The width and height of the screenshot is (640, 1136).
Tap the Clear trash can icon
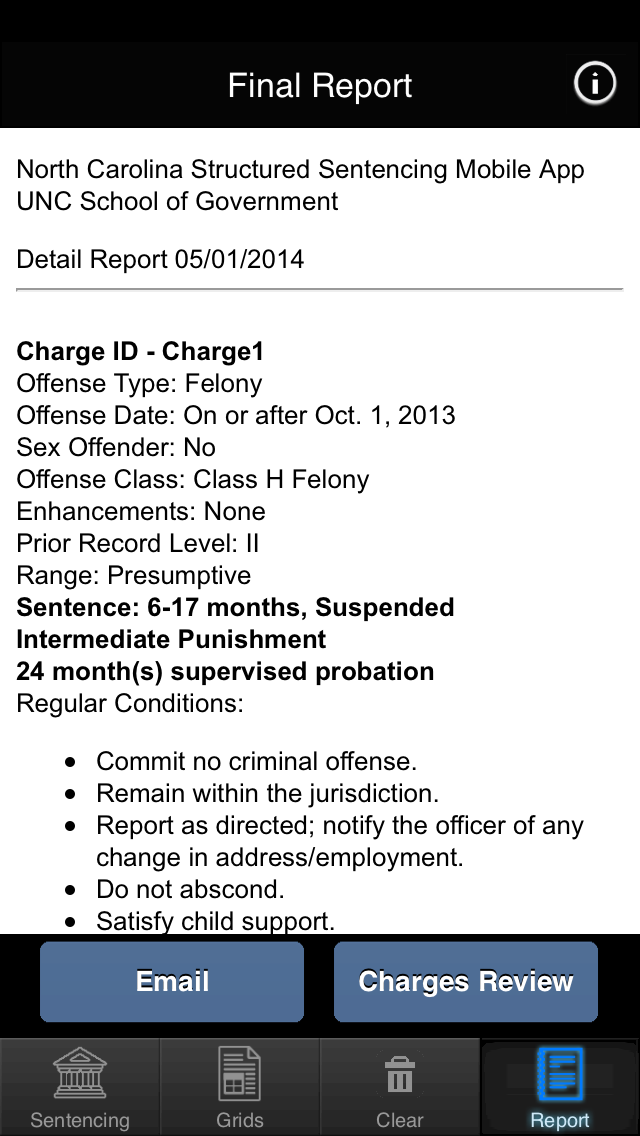[400, 1076]
